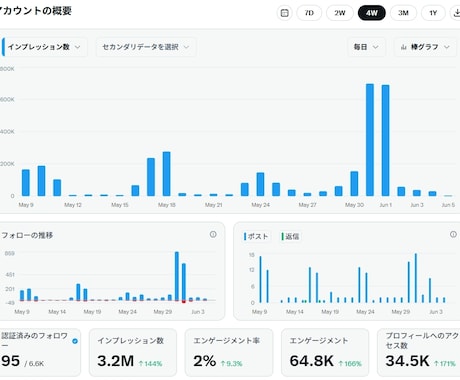Image resolution: width=460 pixels, height=380 pixels.
Task: Select the 7D time range
Action: tap(309, 13)
